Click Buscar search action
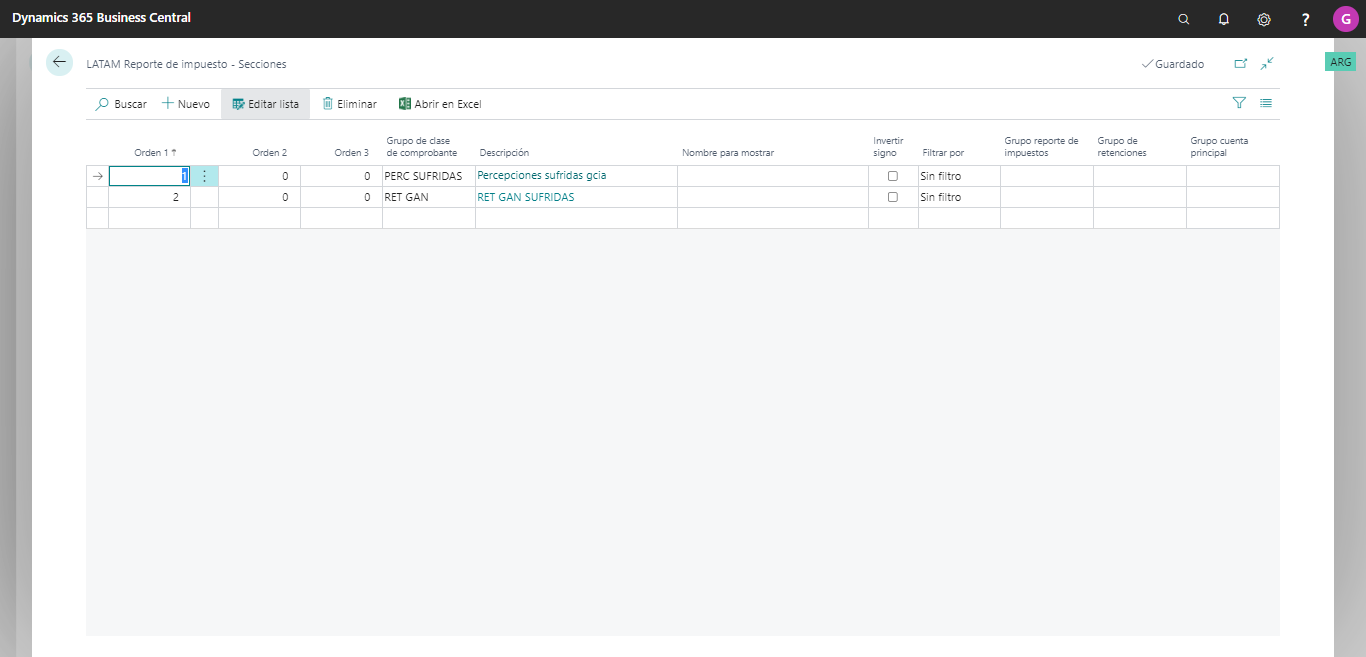Viewport: 1366px width, 657px height. 121,104
